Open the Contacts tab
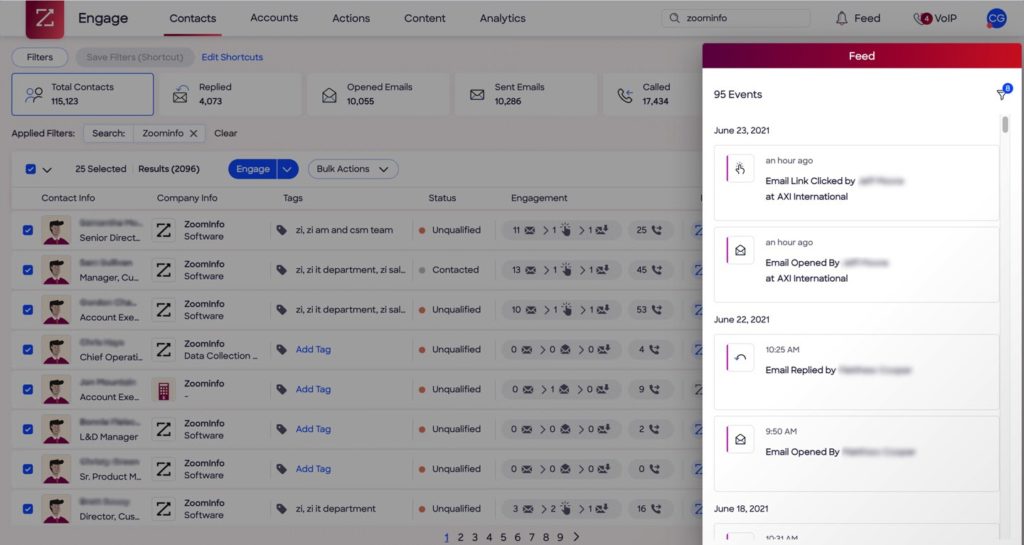 coord(193,18)
